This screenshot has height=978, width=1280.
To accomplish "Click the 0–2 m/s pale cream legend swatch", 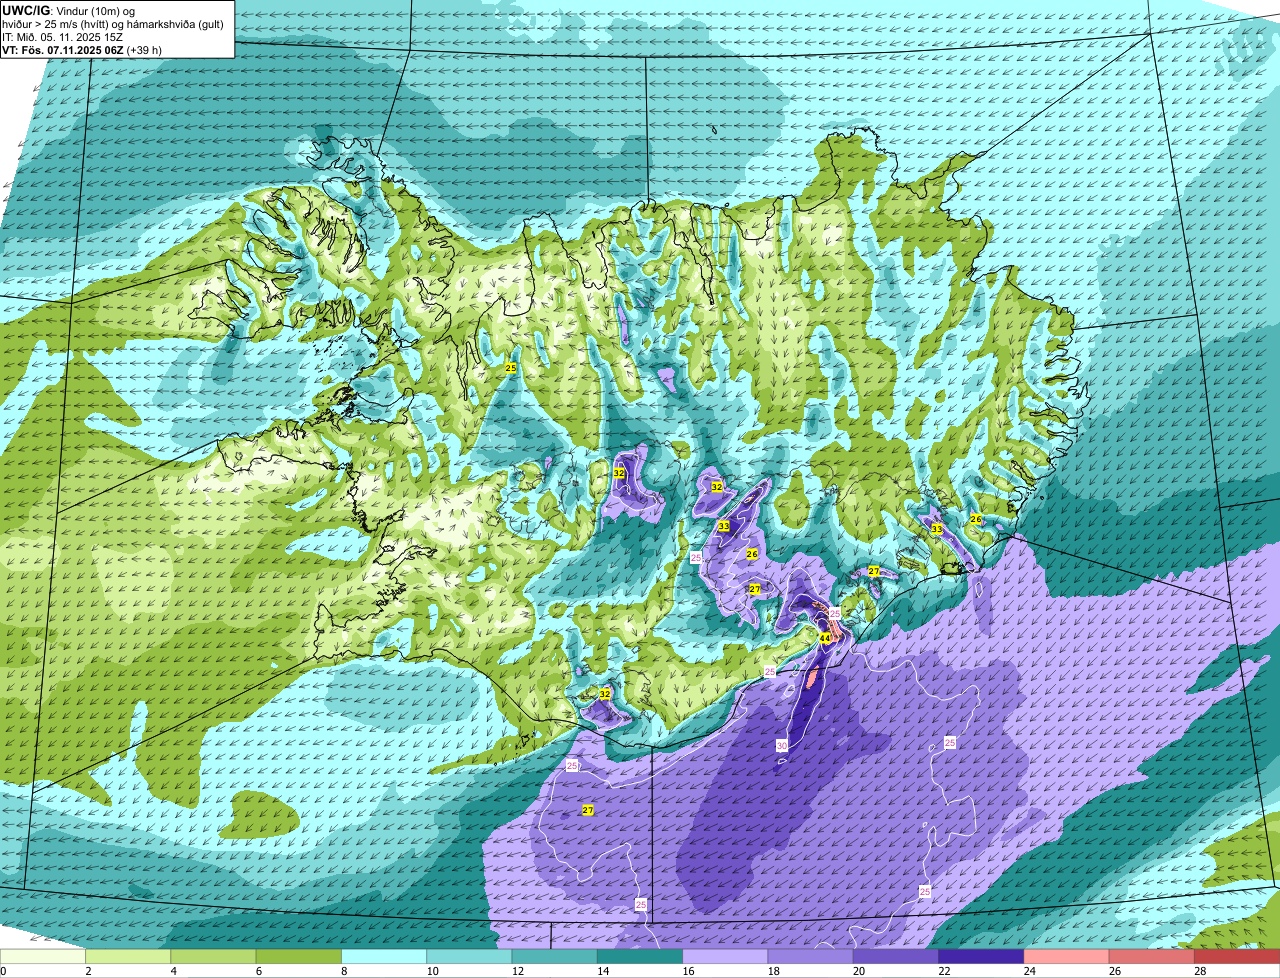I will click(43, 957).
